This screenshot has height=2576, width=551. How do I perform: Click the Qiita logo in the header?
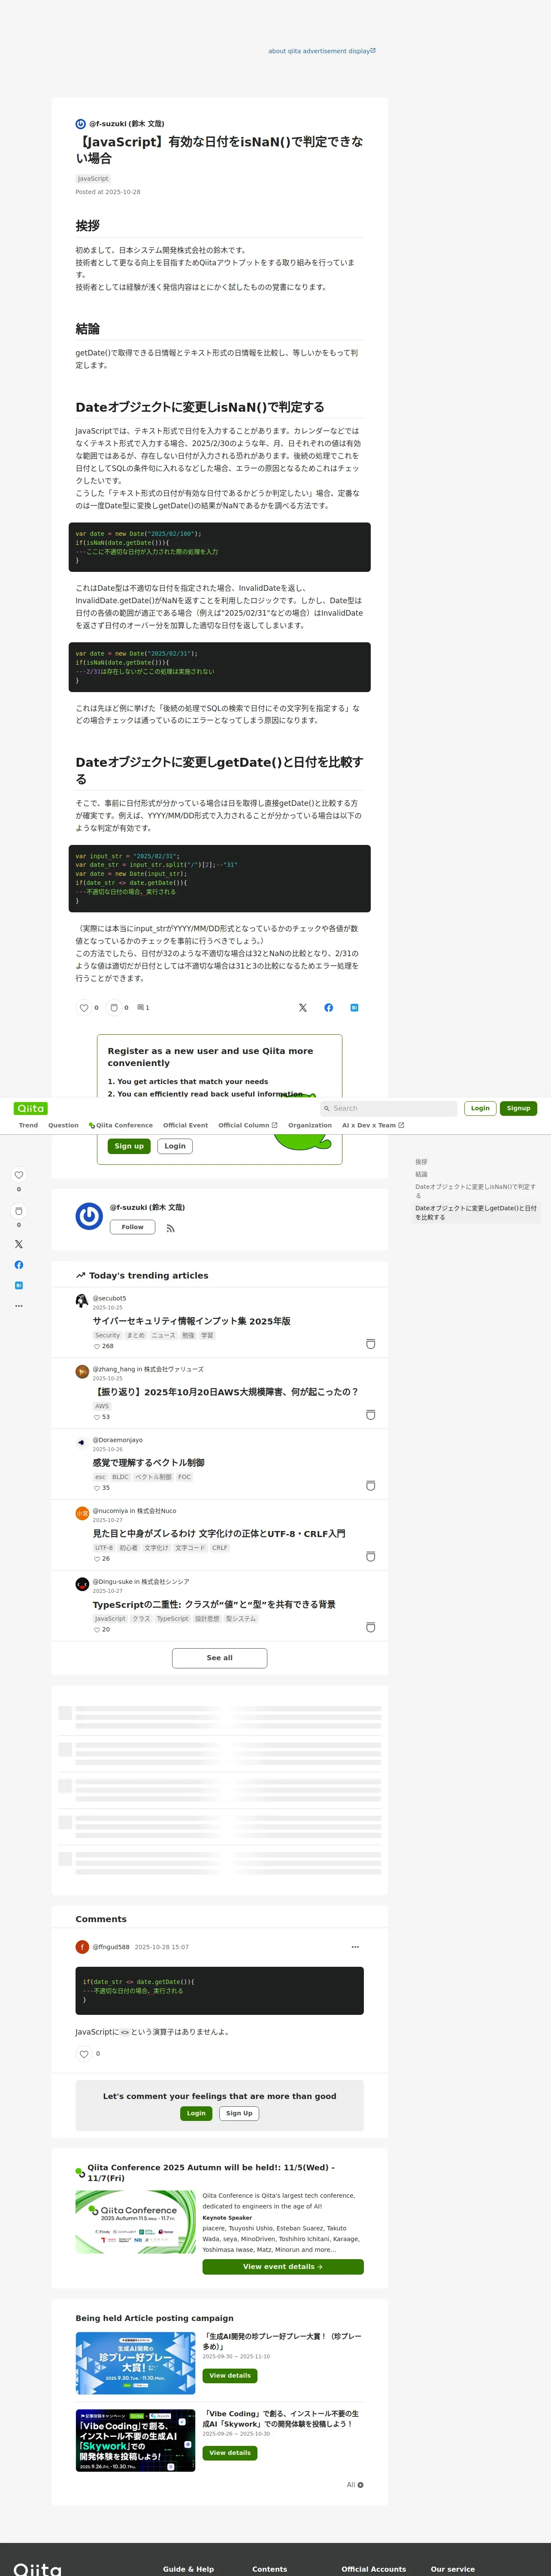31,1108
